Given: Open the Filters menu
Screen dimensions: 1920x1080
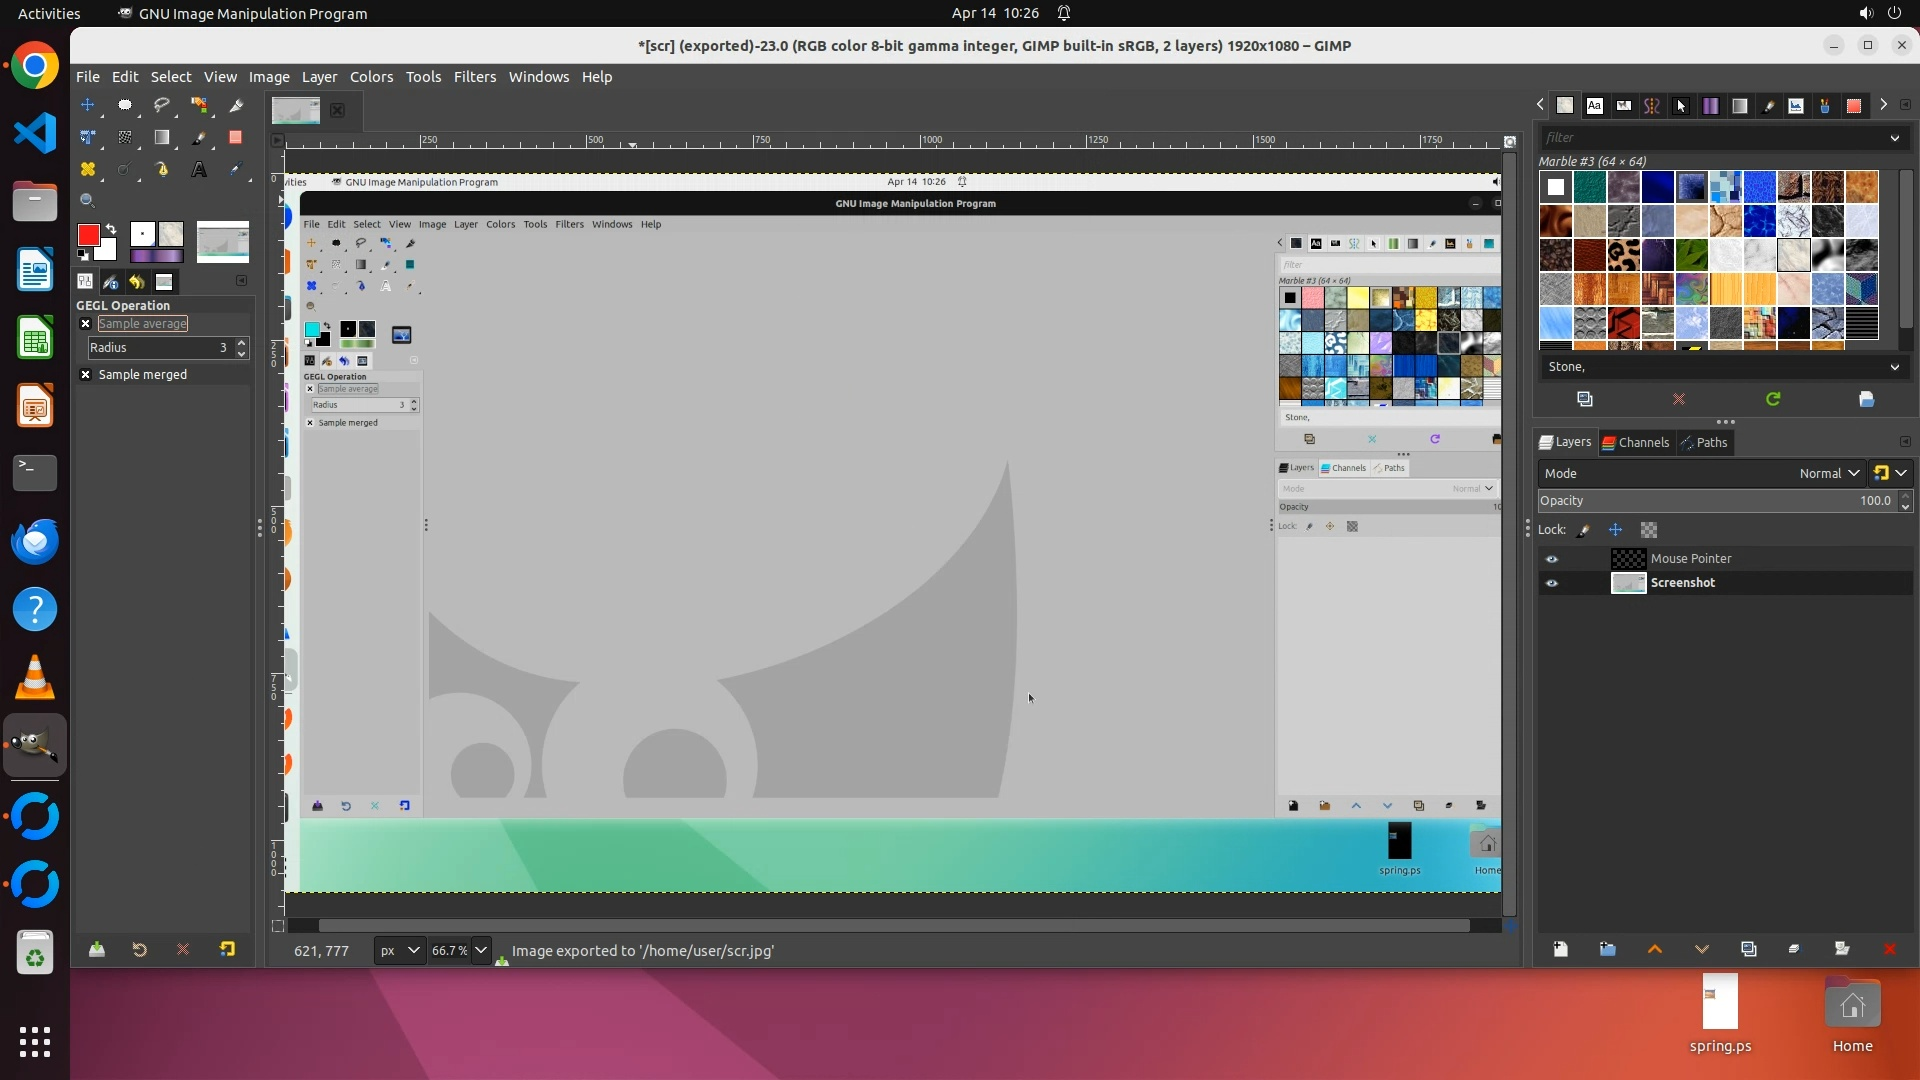Looking at the screenshot, I should pyautogui.click(x=474, y=77).
